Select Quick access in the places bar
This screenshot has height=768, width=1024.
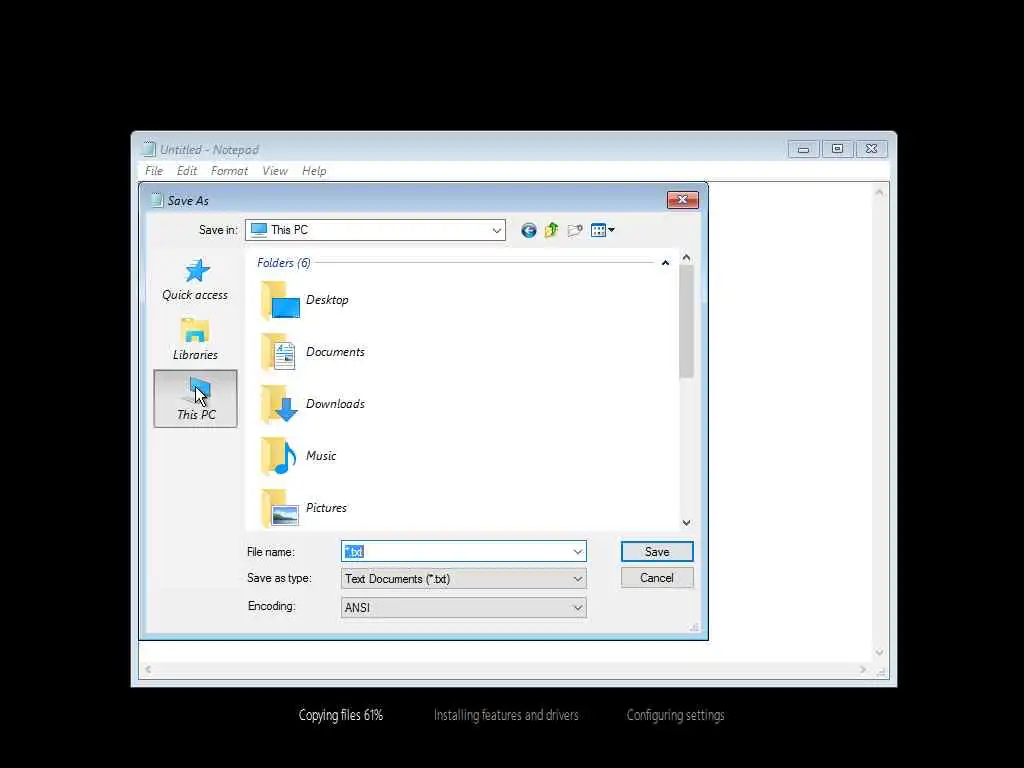point(195,280)
